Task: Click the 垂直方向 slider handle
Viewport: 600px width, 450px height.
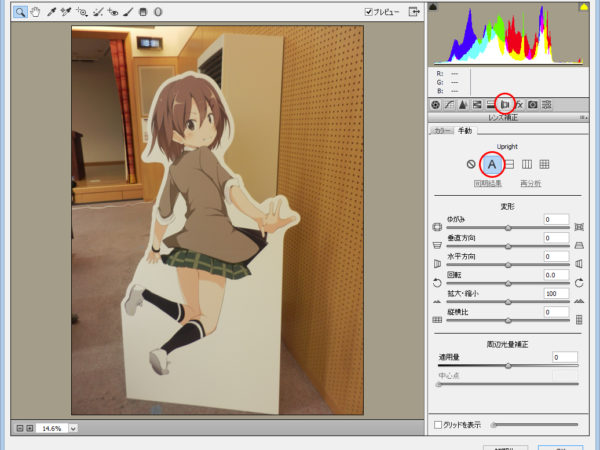Action: (508, 246)
